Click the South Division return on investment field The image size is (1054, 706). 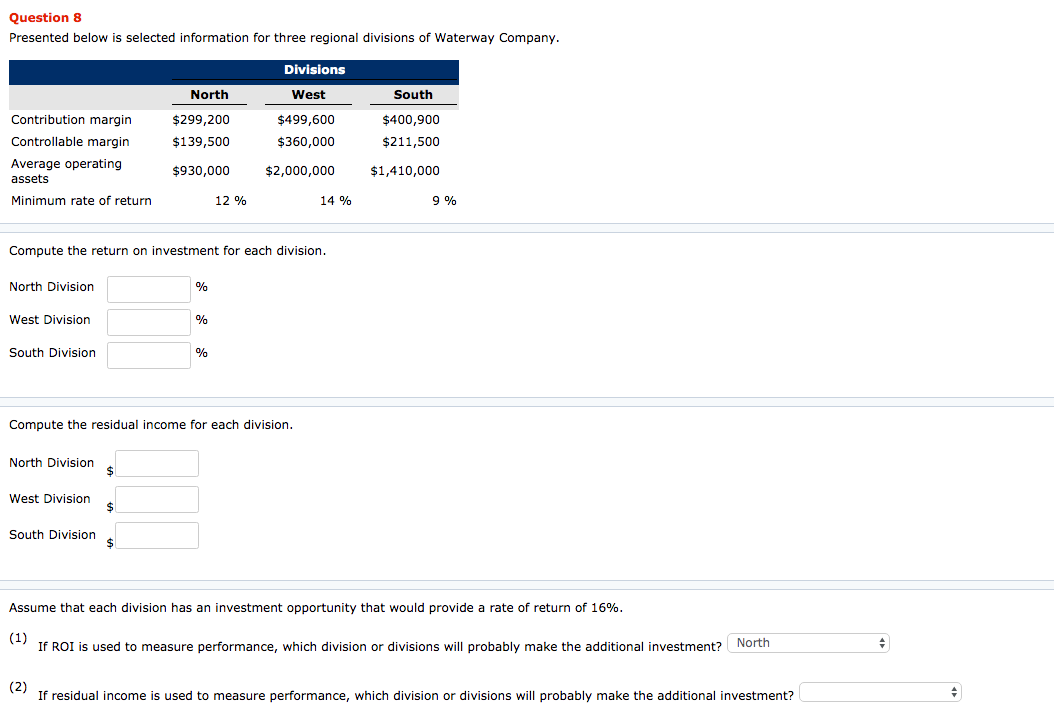149,355
